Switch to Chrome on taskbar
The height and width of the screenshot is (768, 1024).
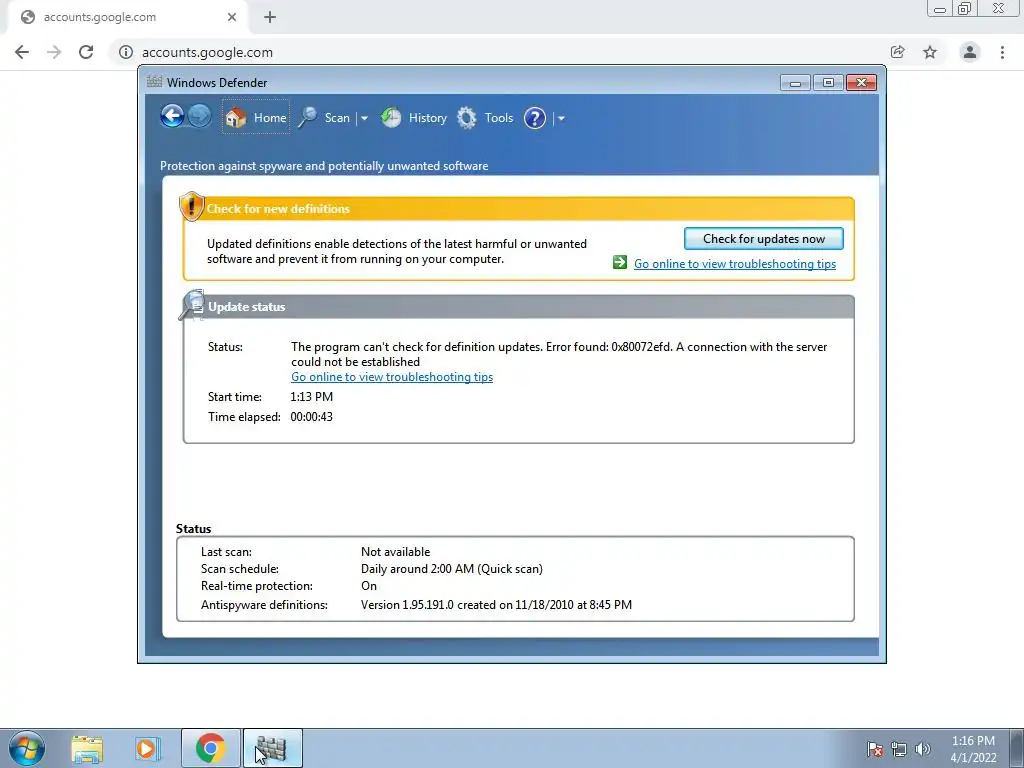pos(210,748)
